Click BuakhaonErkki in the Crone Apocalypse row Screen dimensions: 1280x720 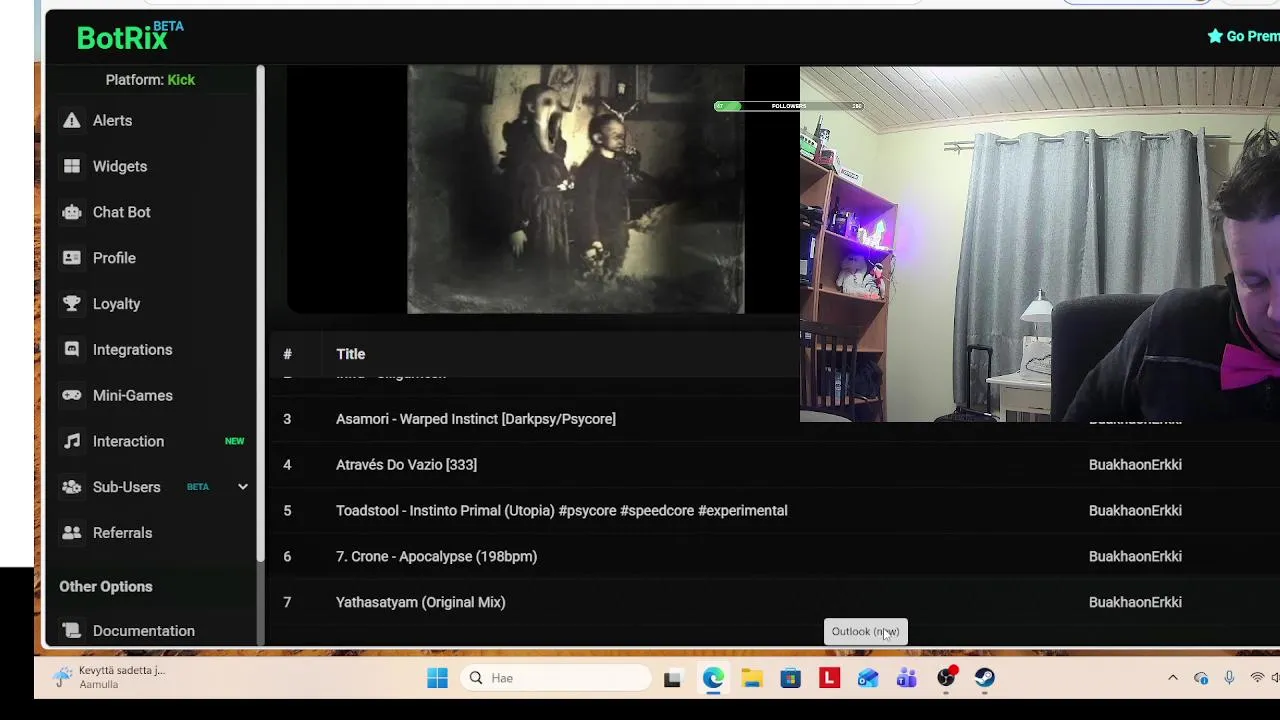[x=1135, y=557]
